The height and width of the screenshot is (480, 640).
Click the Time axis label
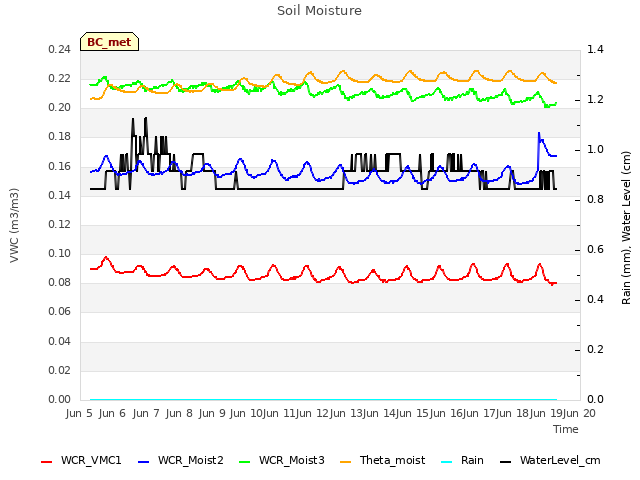coord(566,429)
